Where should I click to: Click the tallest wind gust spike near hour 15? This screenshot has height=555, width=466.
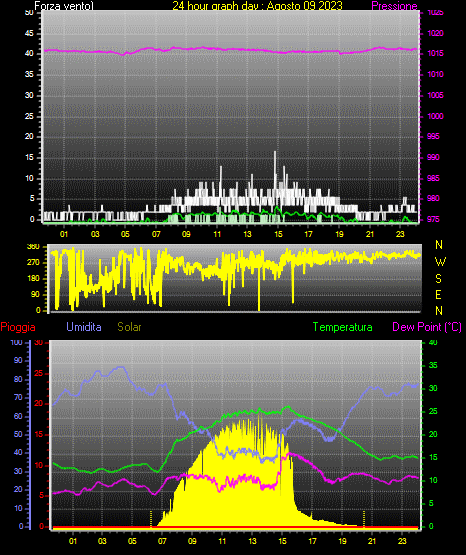pyautogui.click(x=275, y=170)
